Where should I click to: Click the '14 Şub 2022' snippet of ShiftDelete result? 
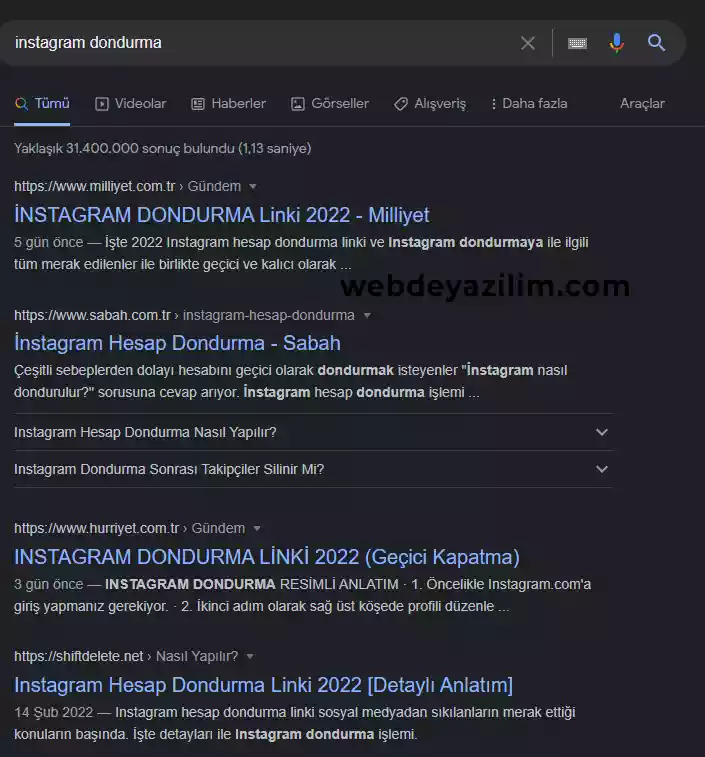click(54, 712)
